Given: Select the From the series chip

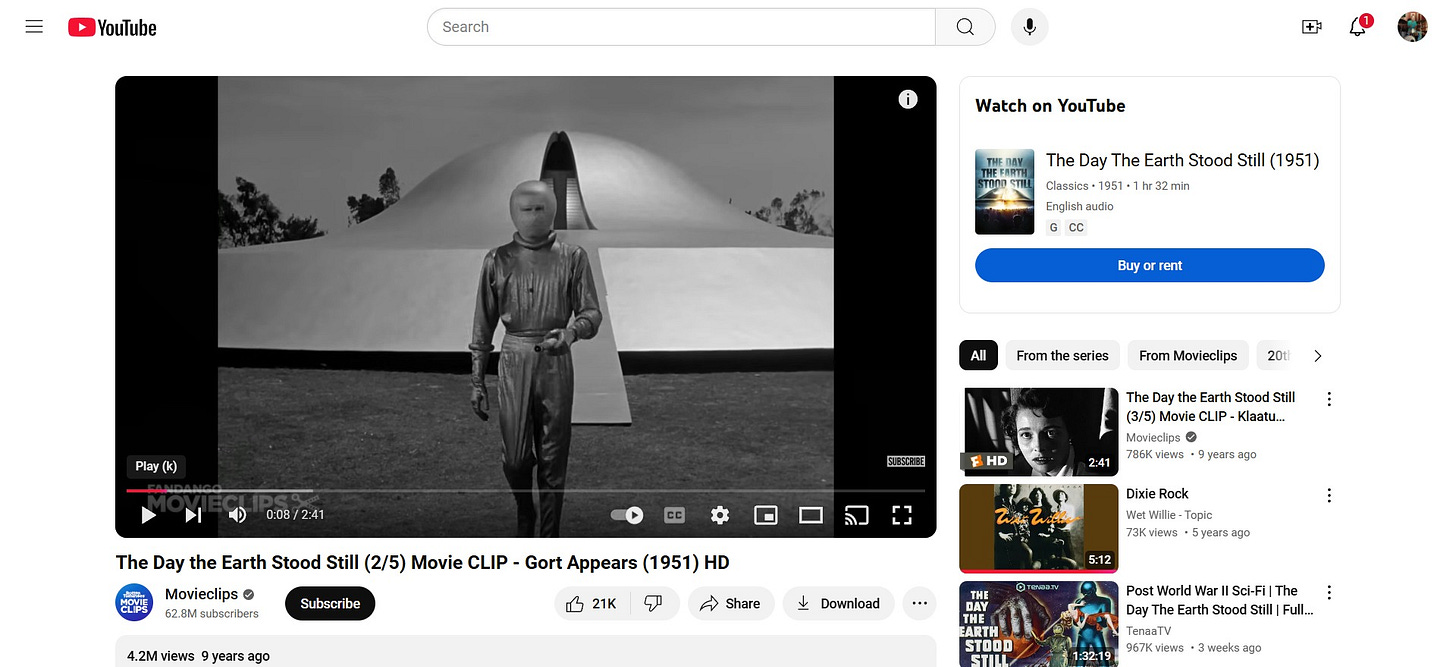Looking at the screenshot, I should 1062,355.
